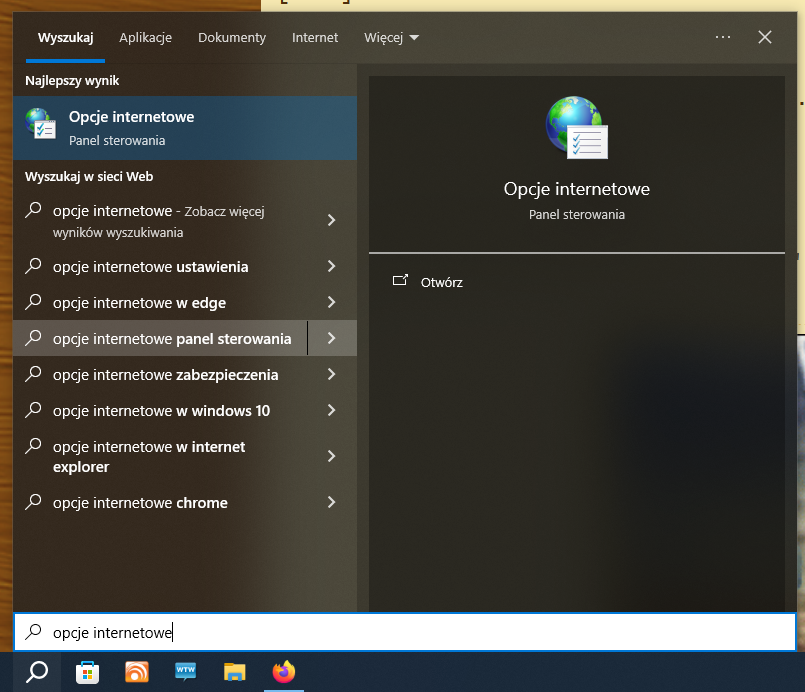The height and width of the screenshot is (692, 805).
Task: Switch to the Internet tab
Action: [x=315, y=37]
